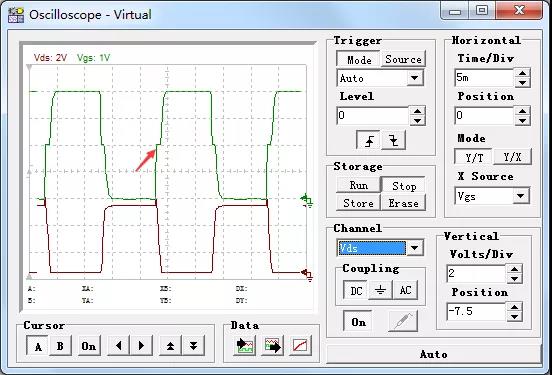Select rising edge trigger slope button
Screen dimensions: 552x375
369,140
